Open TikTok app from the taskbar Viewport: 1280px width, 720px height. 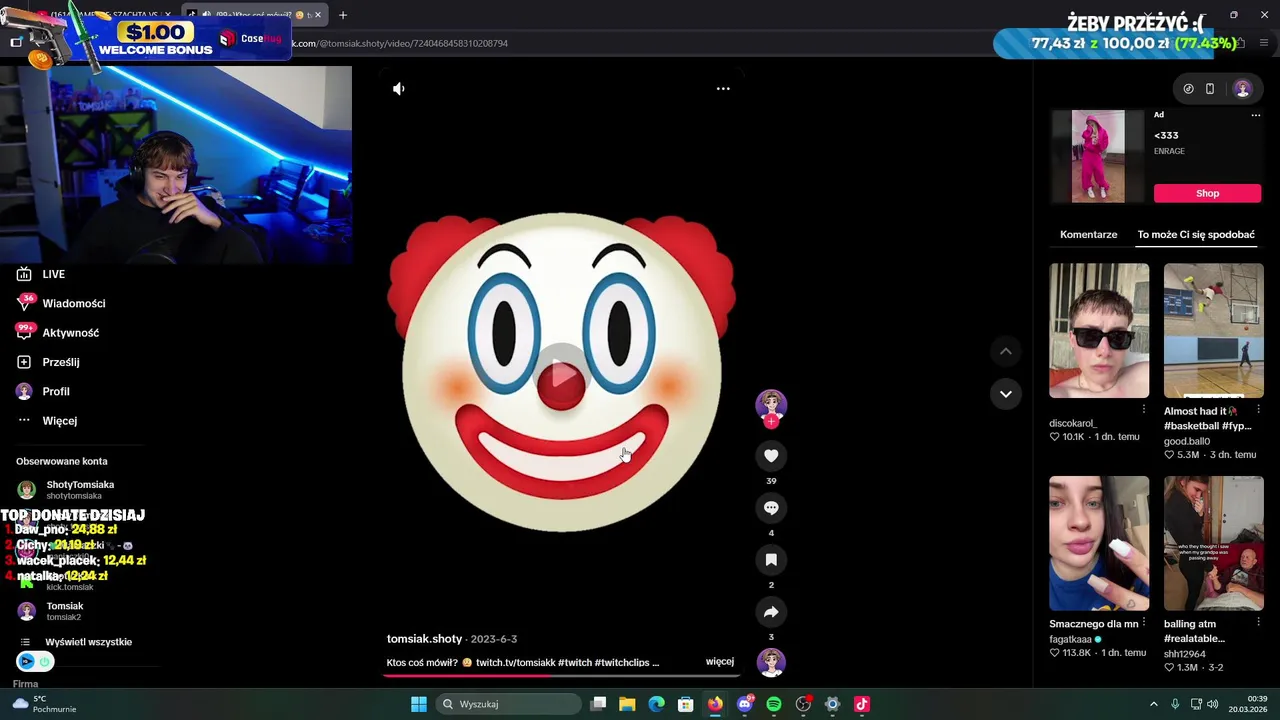coord(862,704)
